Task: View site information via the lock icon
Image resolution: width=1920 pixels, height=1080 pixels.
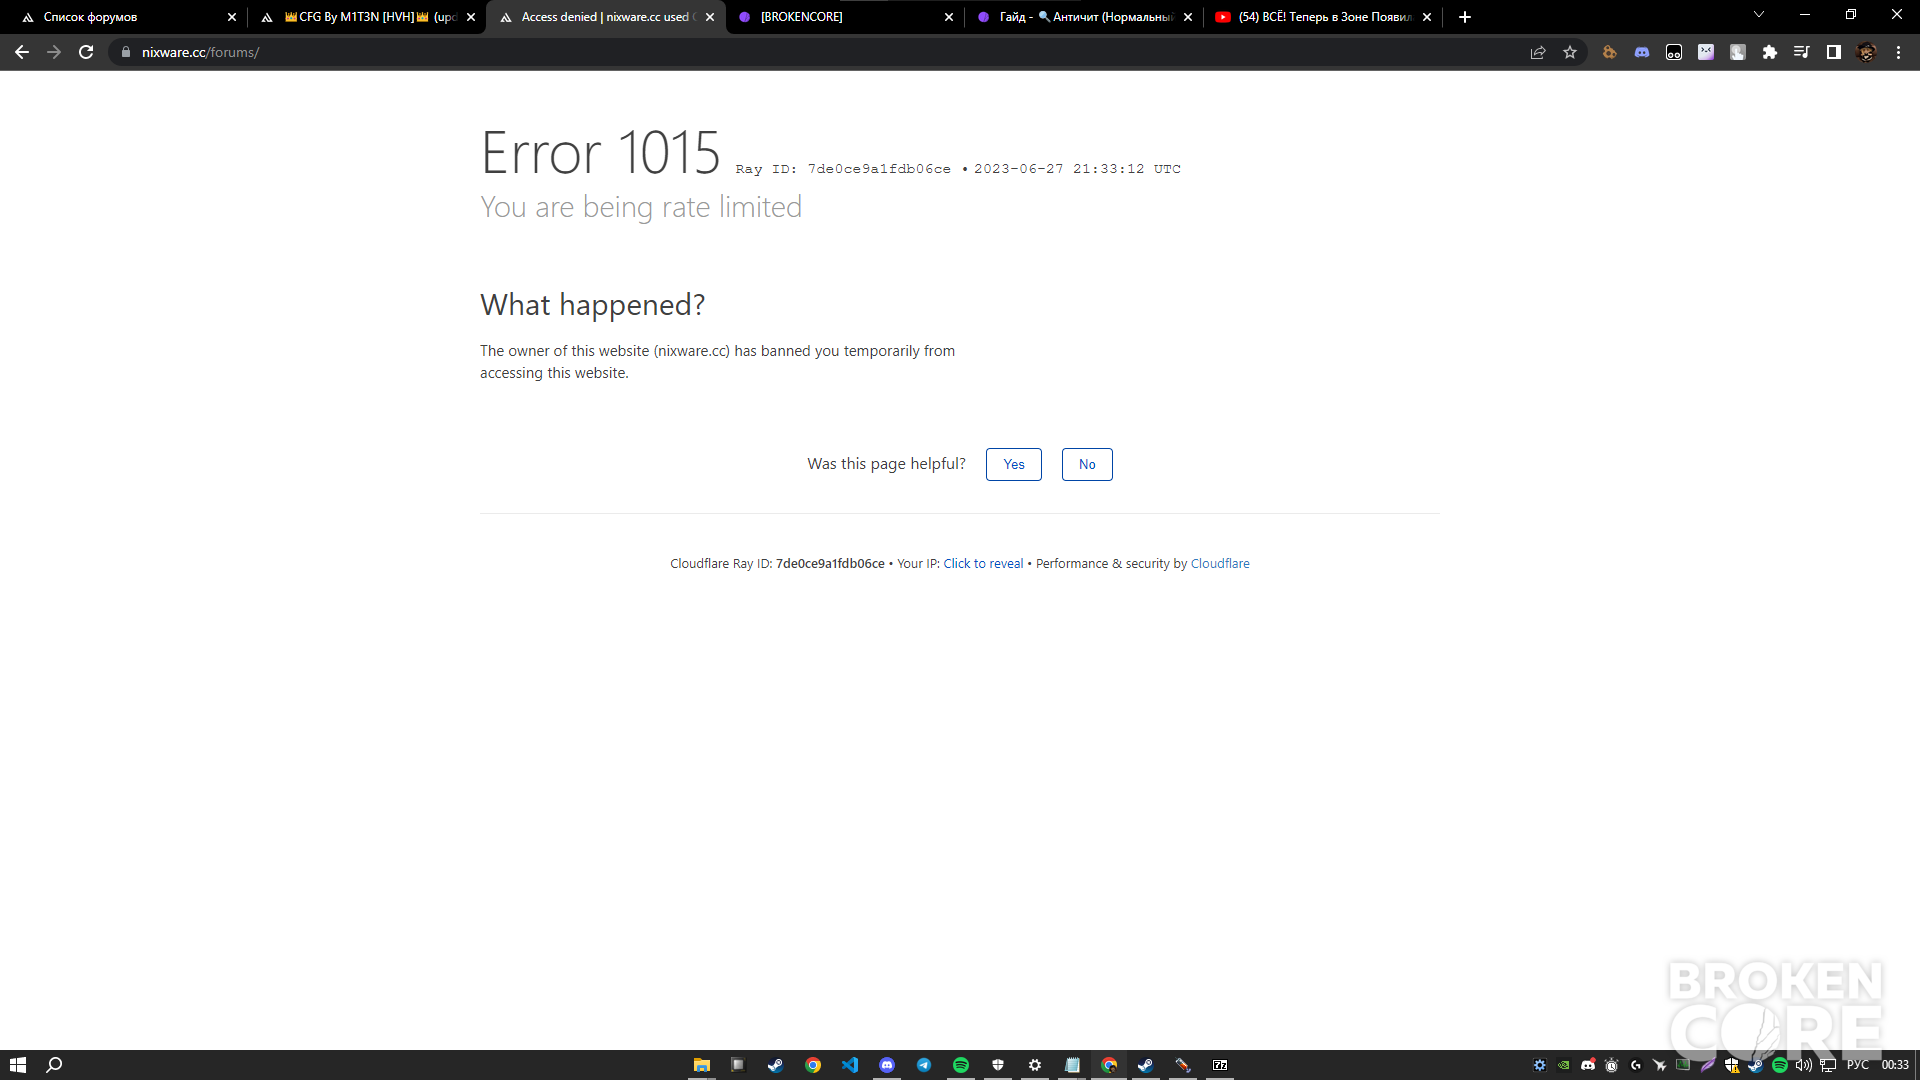Action: tap(126, 52)
